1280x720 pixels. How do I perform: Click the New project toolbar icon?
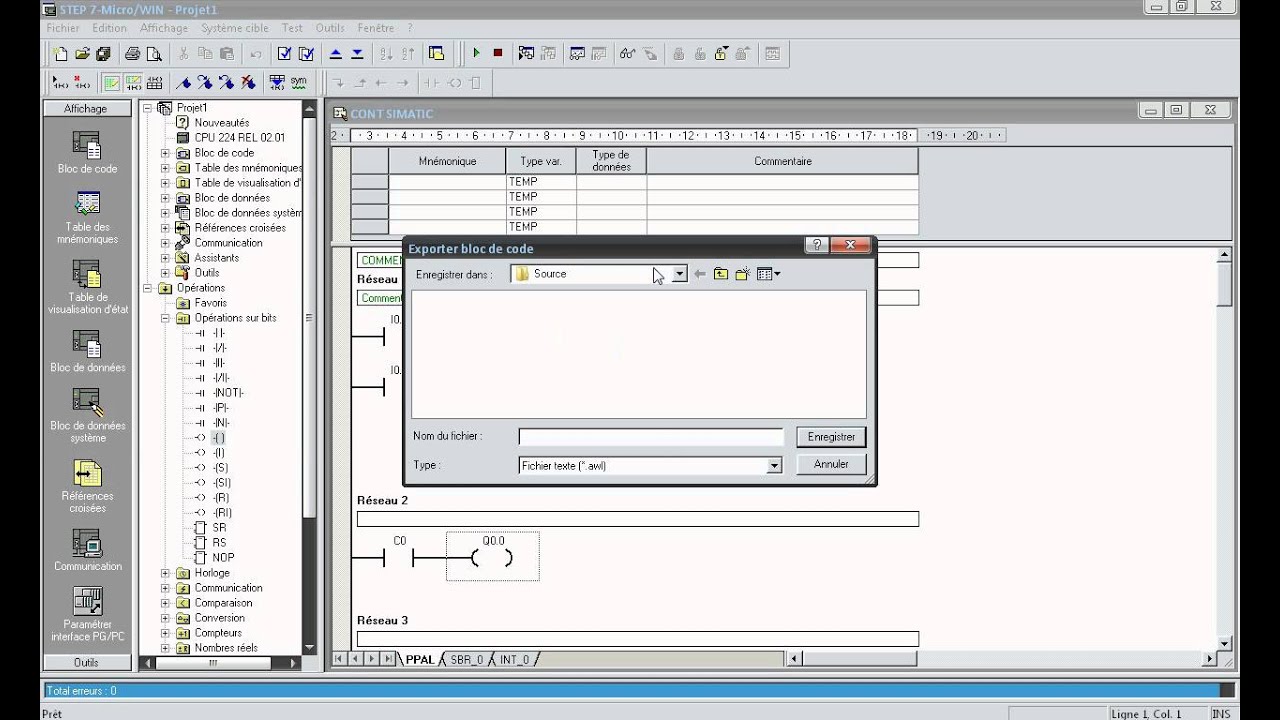tap(60, 54)
